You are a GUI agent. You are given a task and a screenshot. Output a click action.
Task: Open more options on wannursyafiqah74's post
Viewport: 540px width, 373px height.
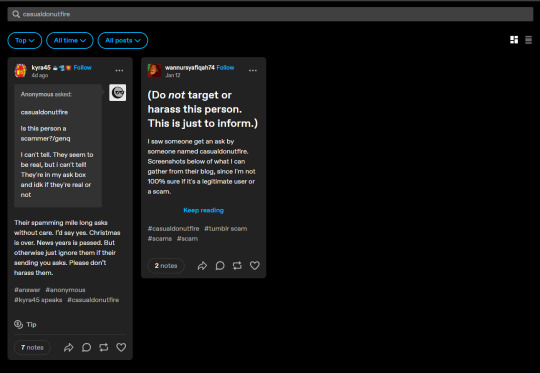[253, 70]
